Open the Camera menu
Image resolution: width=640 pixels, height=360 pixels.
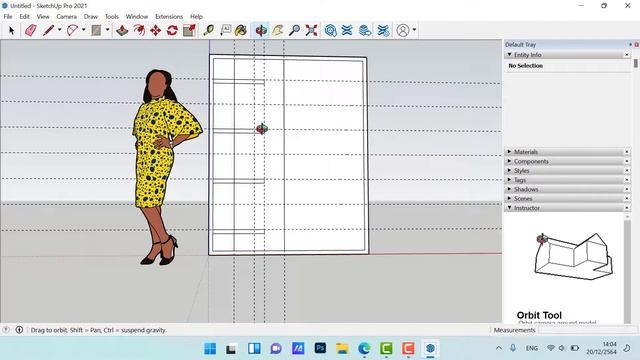67,17
